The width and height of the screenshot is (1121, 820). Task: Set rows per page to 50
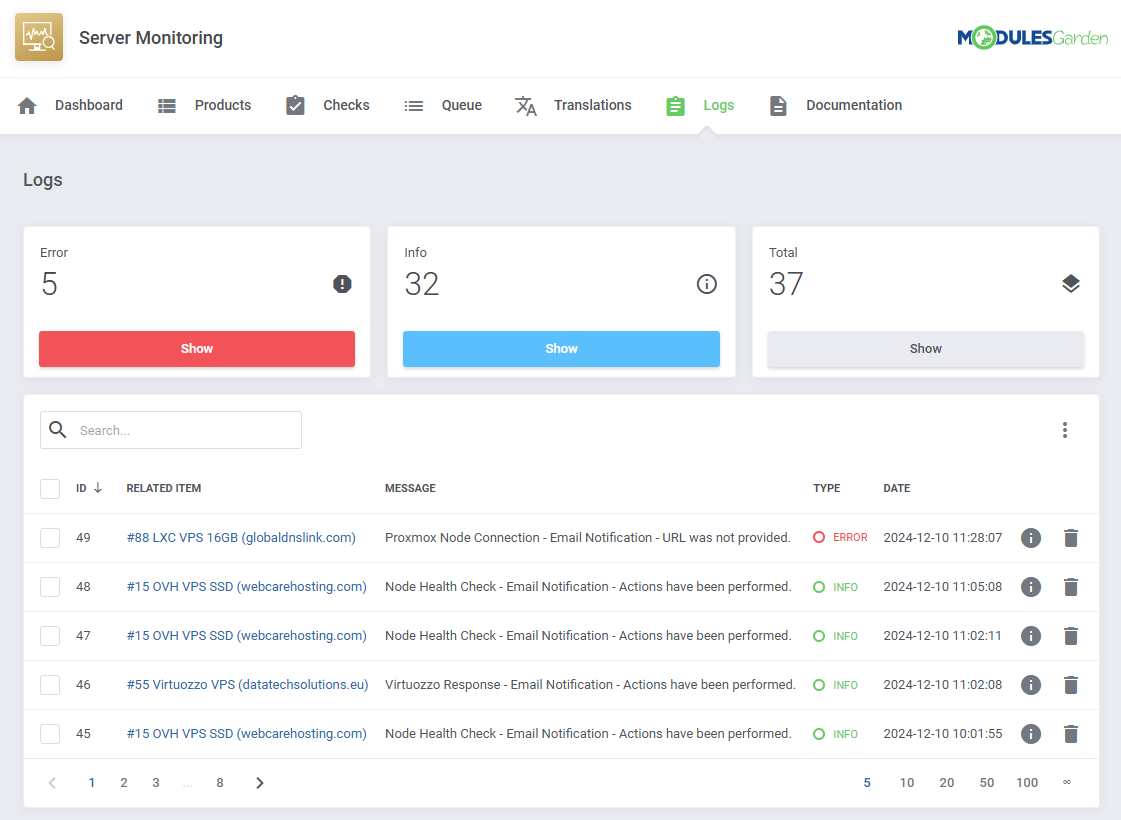click(987, 783)
